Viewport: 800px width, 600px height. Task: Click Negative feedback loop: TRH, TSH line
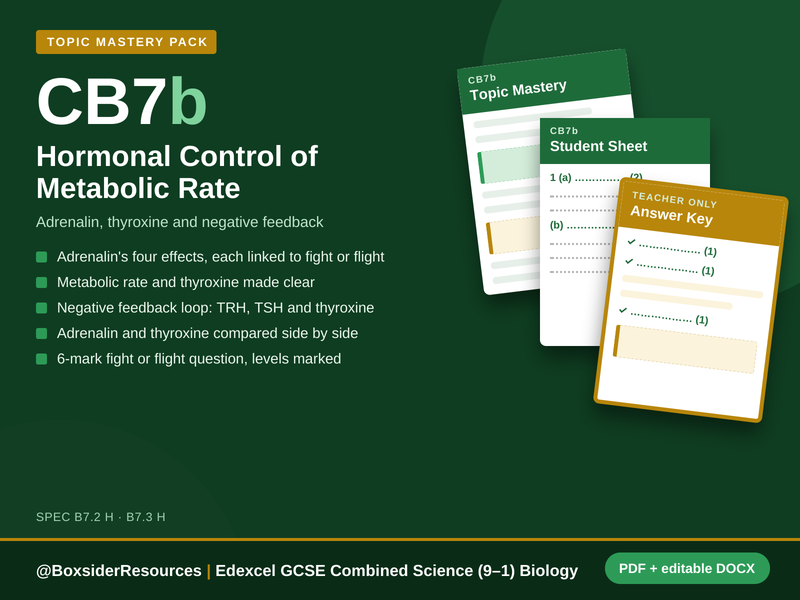point(215,308)
